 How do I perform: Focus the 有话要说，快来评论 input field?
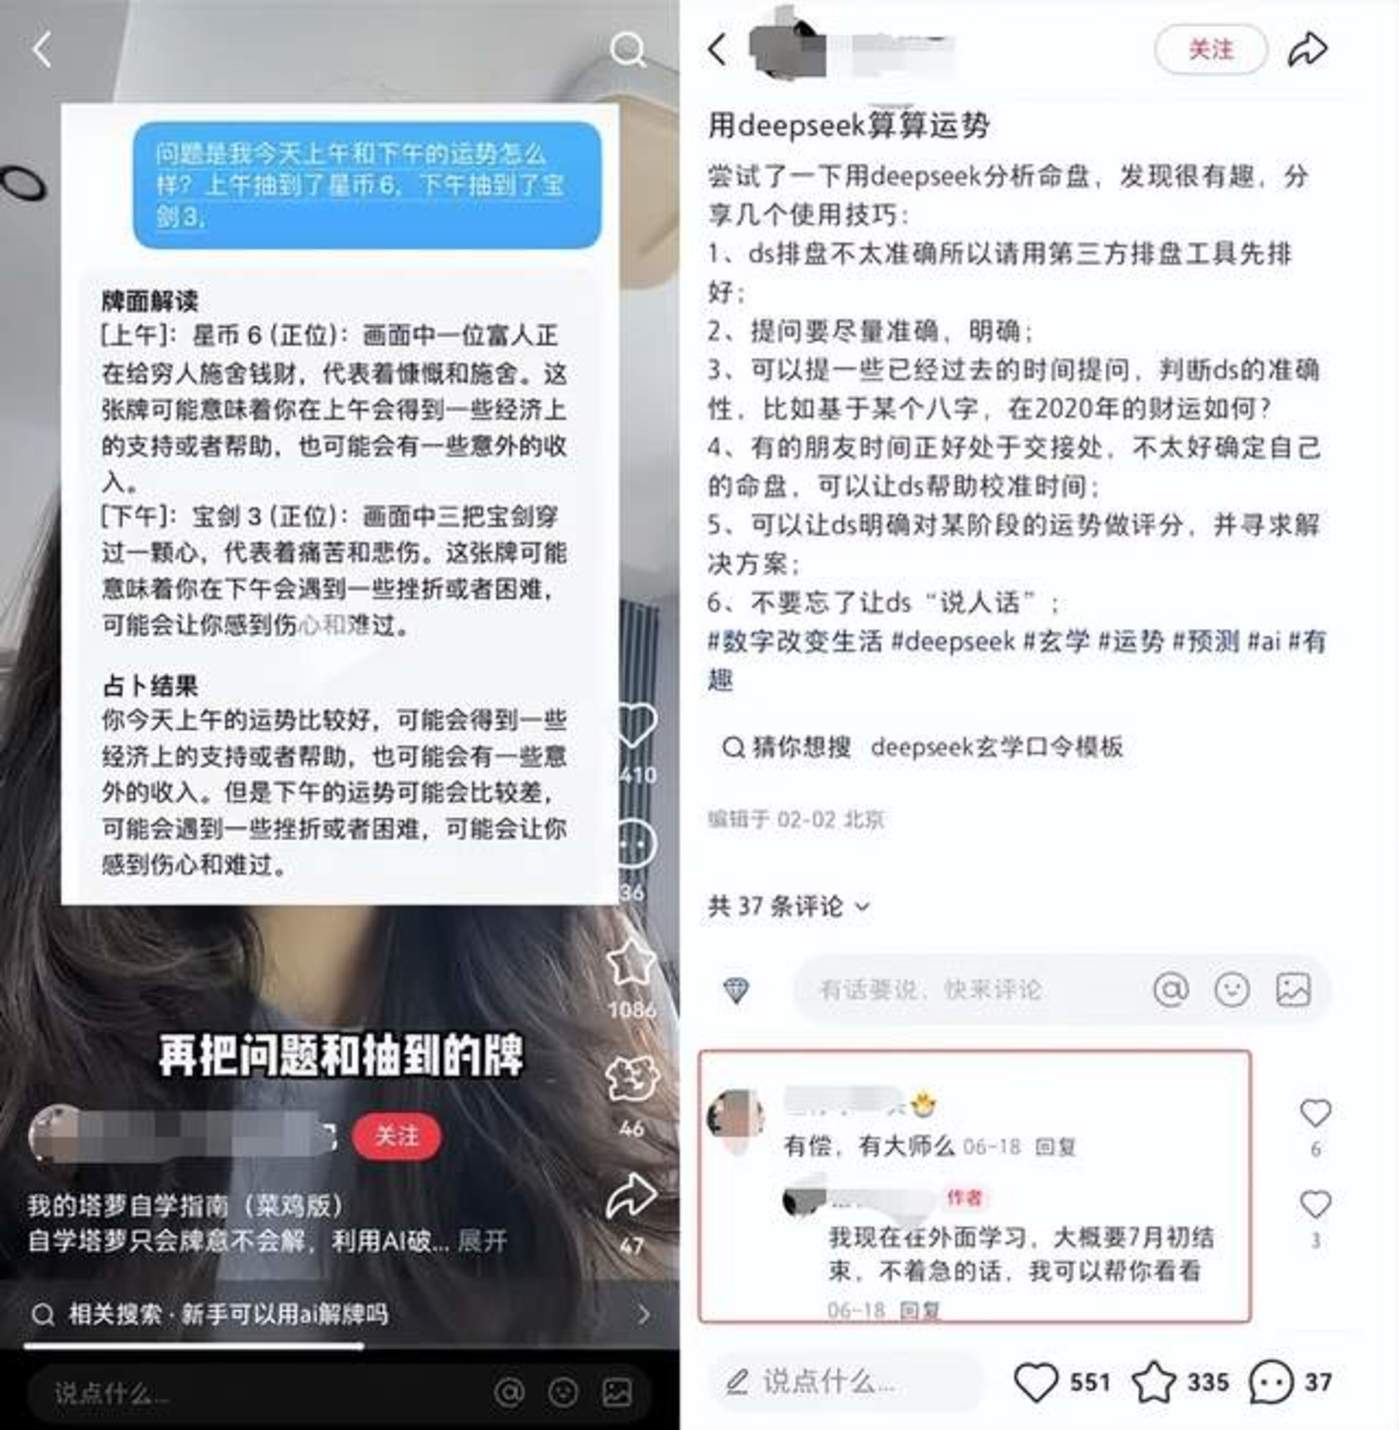tap(970, 989)
